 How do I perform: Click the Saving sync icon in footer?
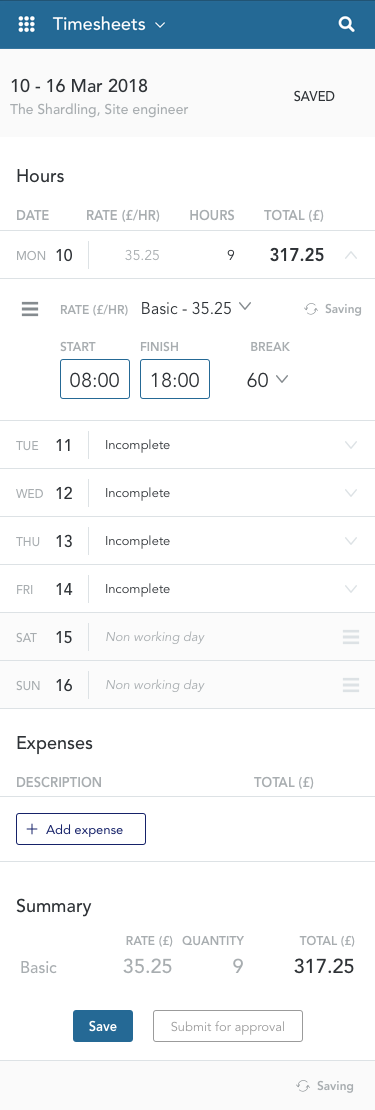[x=303, y=1086]
